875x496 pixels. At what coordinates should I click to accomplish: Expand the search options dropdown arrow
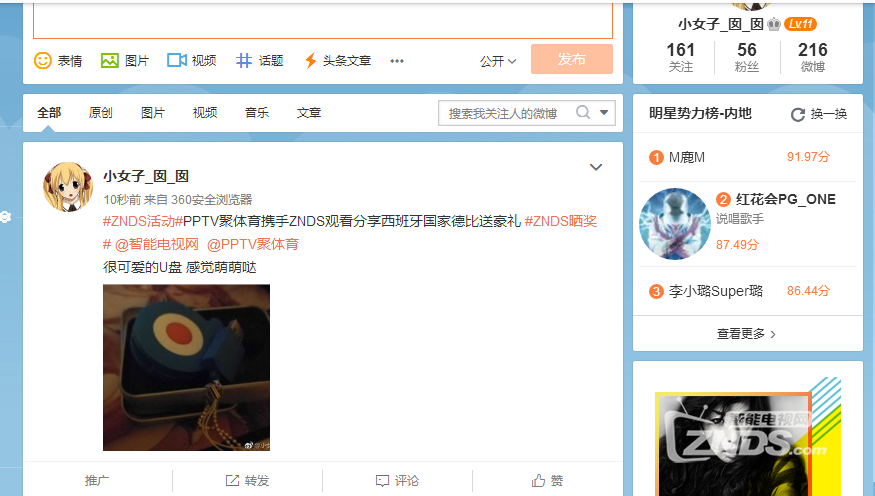(x=604, y=113)
